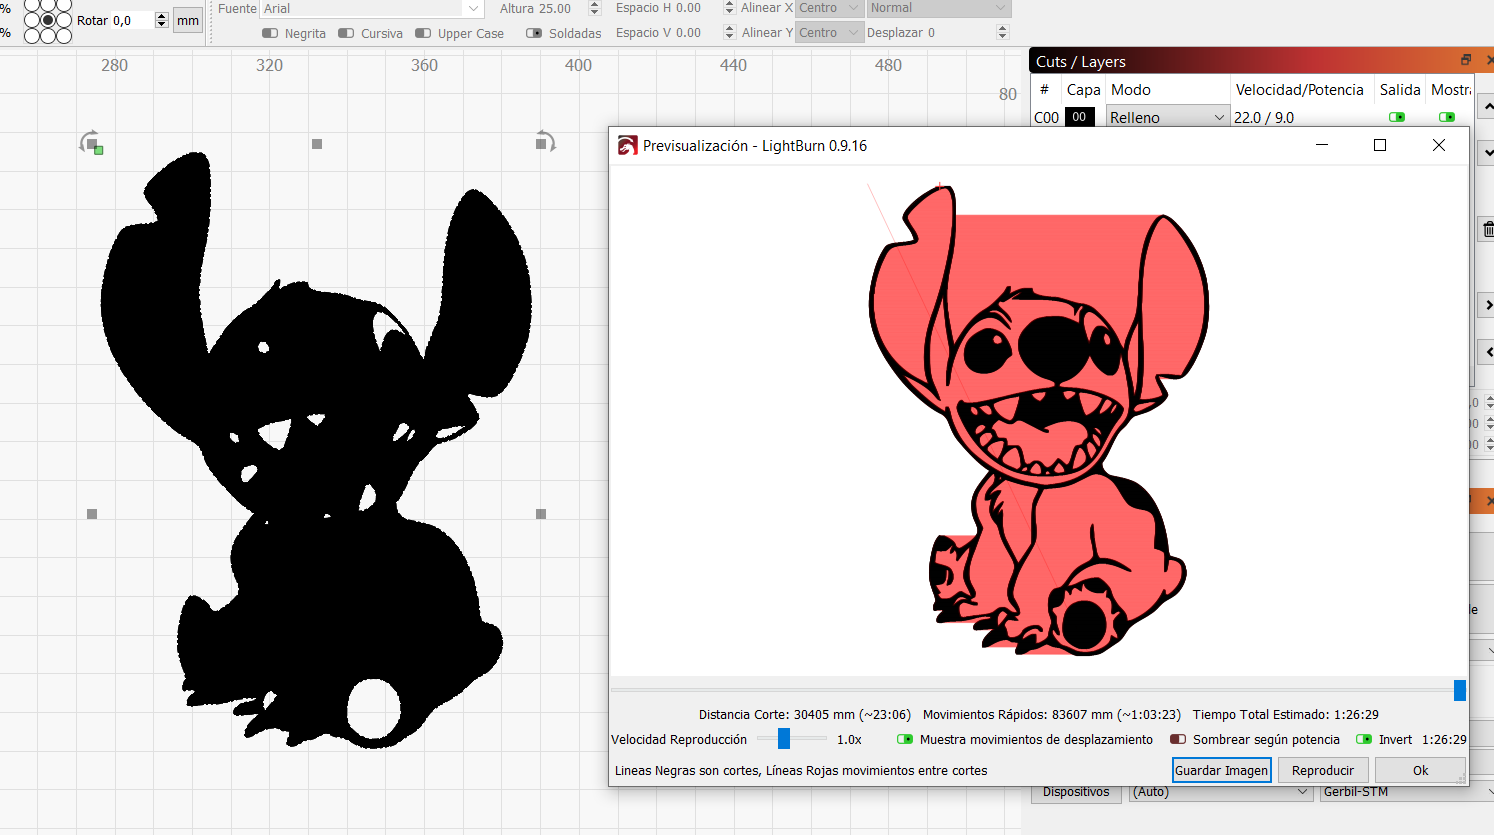Click the right-middle selection handle on canvas
This screenshot has height=835, width=1494.
[541, 514]
